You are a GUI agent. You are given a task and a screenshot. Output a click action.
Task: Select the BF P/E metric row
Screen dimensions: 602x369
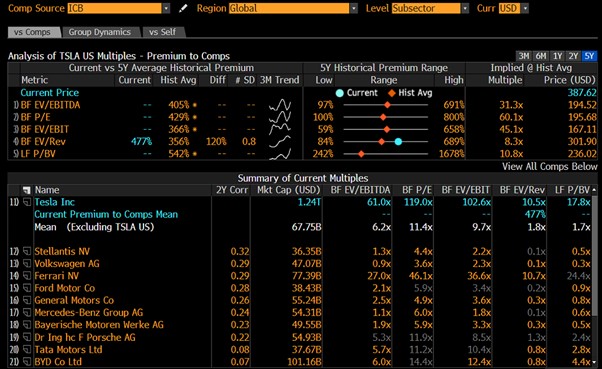302,117
